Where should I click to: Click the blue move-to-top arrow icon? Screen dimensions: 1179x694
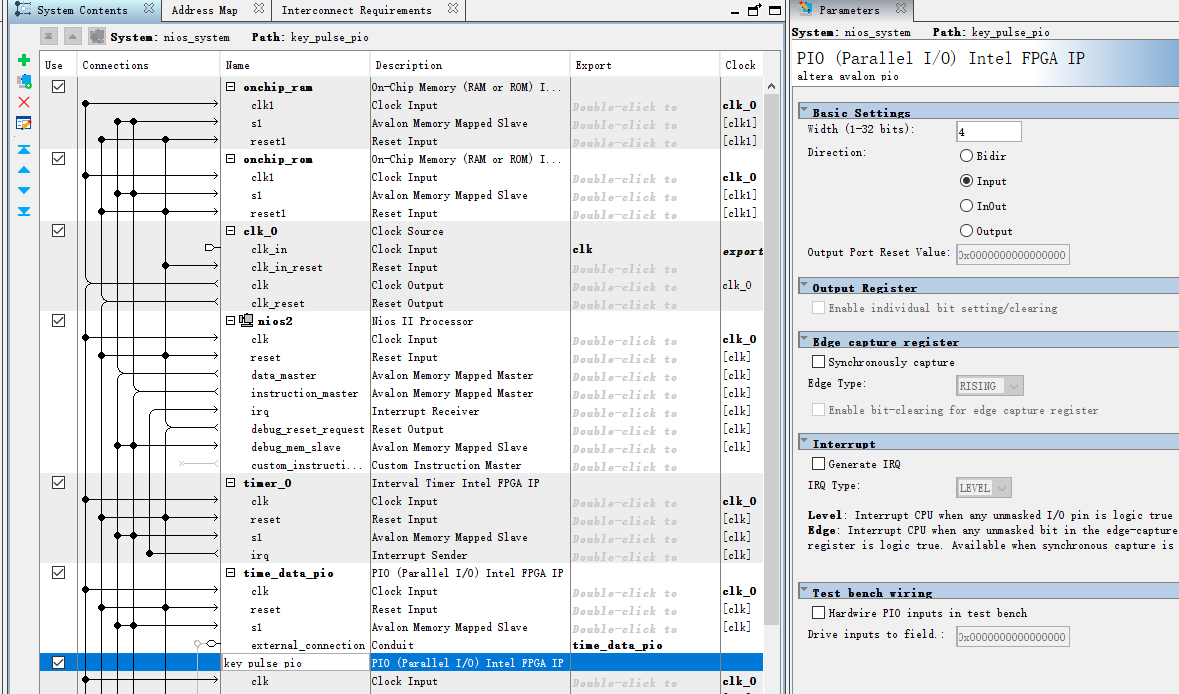[24, 150]
